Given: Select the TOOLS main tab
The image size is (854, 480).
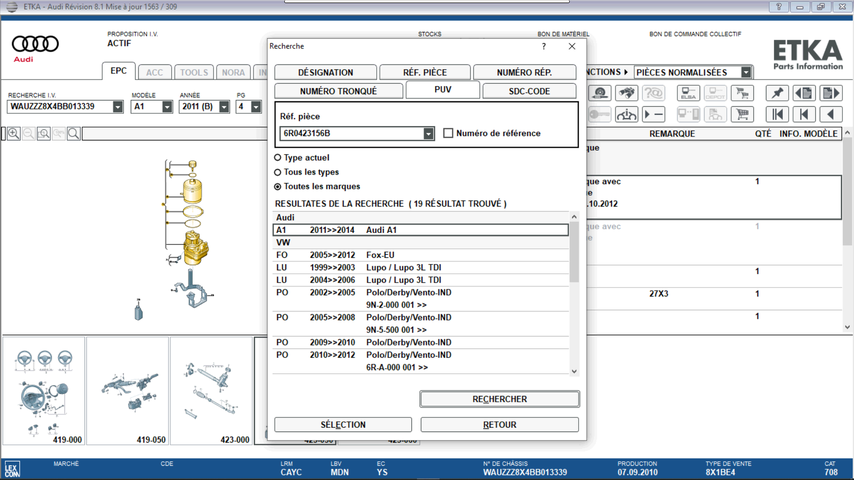Looking at the screenshot, I should pos(194,72).
